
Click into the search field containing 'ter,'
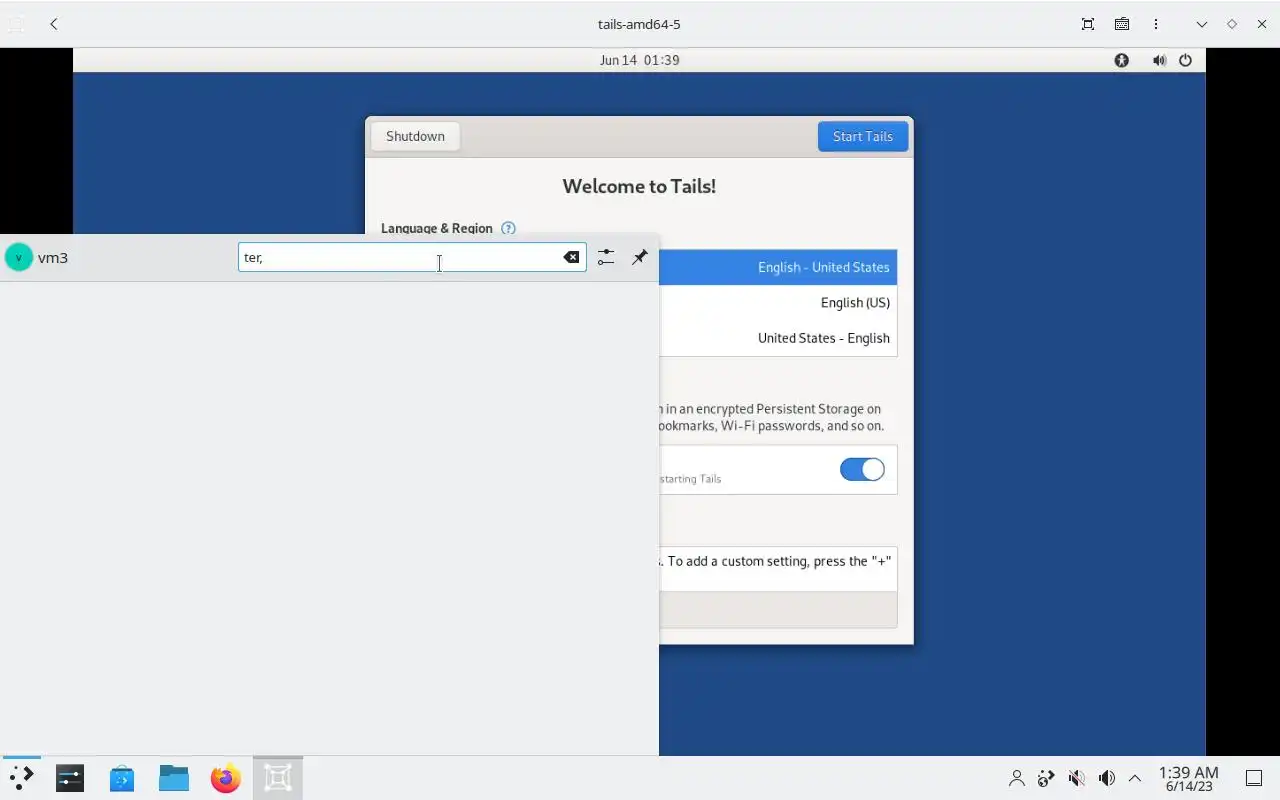(412, 257)
